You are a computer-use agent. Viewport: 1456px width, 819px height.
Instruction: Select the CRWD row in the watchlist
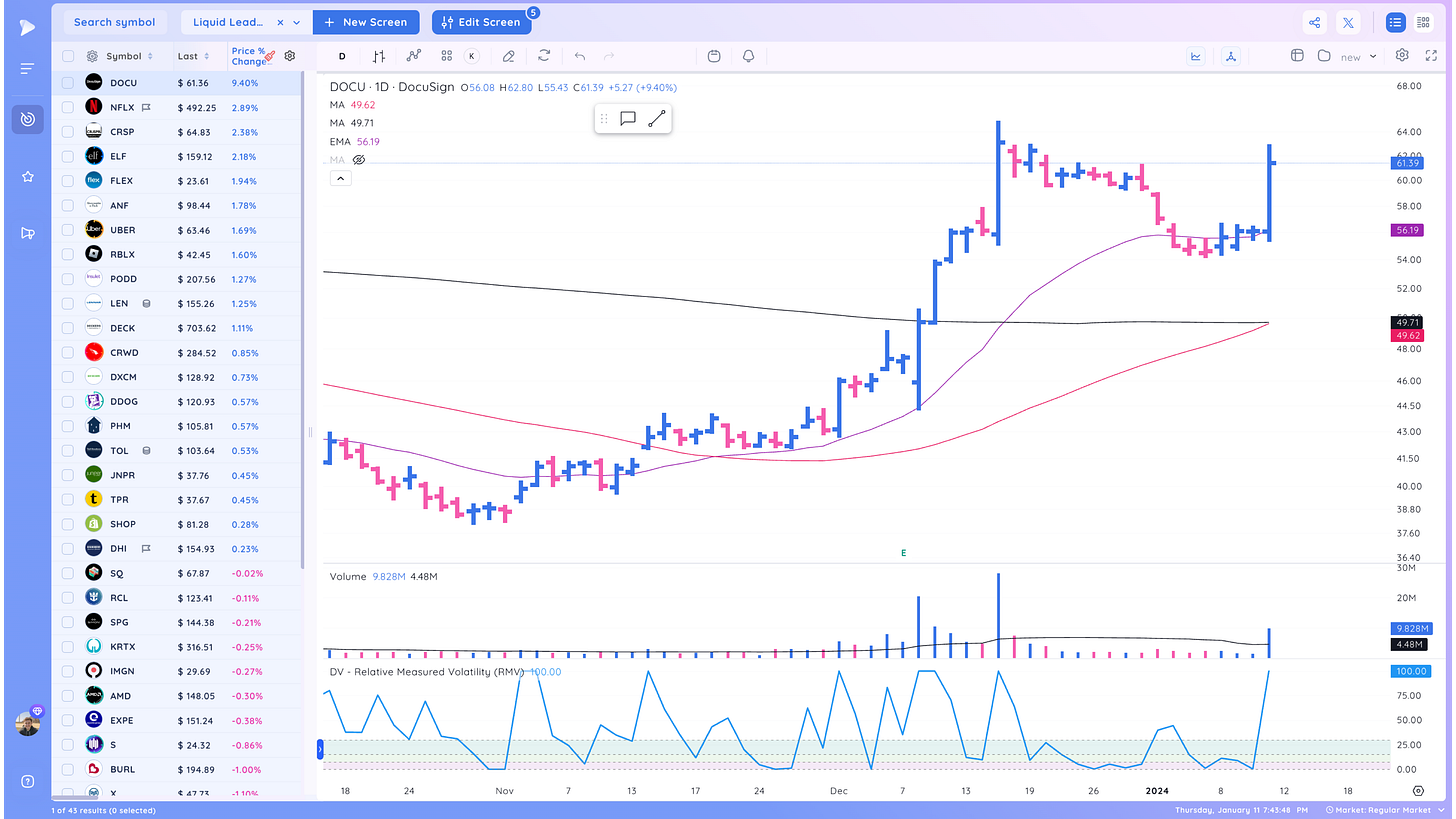(177, 352)
